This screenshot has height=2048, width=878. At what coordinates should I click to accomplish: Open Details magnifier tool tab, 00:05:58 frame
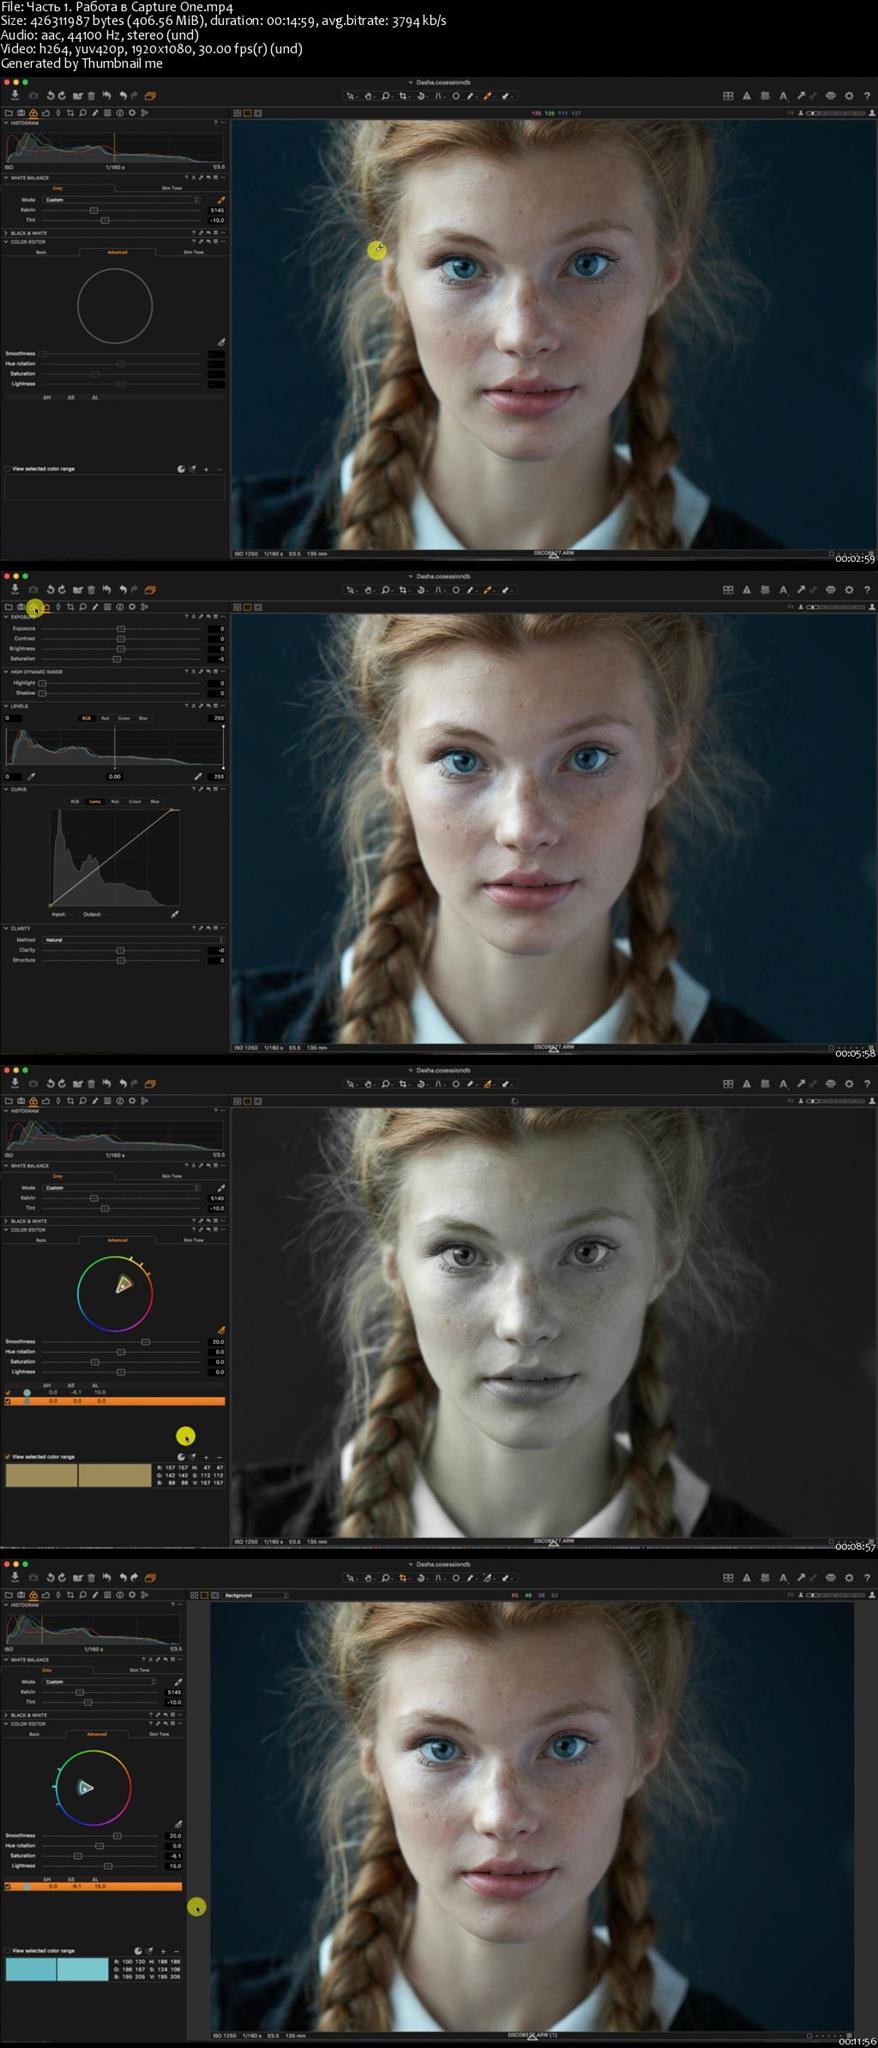83,607
